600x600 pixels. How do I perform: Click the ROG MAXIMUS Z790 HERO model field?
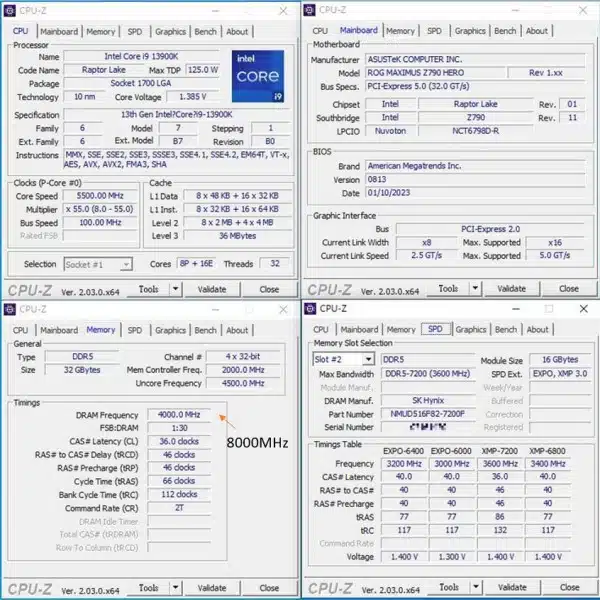click(x=435, y=73)
